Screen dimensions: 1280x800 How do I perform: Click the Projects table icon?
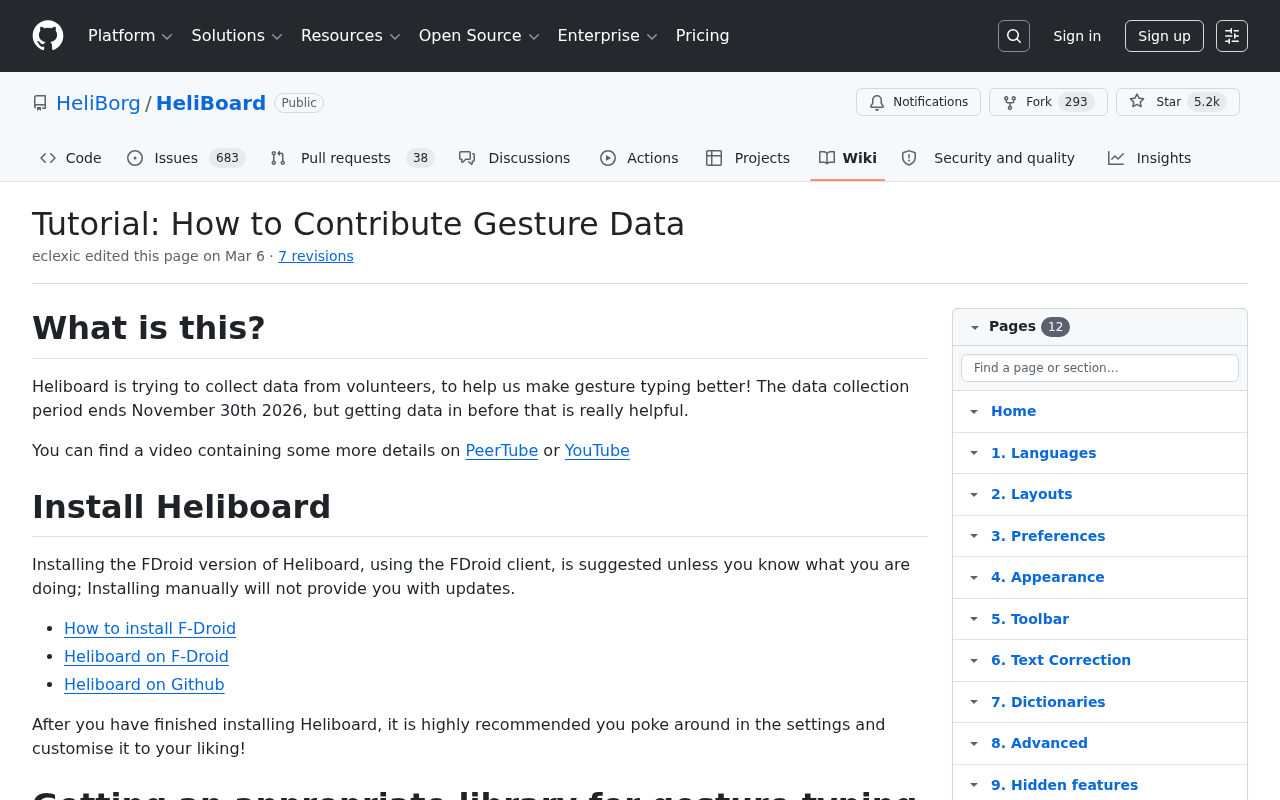tap(714, 158)
